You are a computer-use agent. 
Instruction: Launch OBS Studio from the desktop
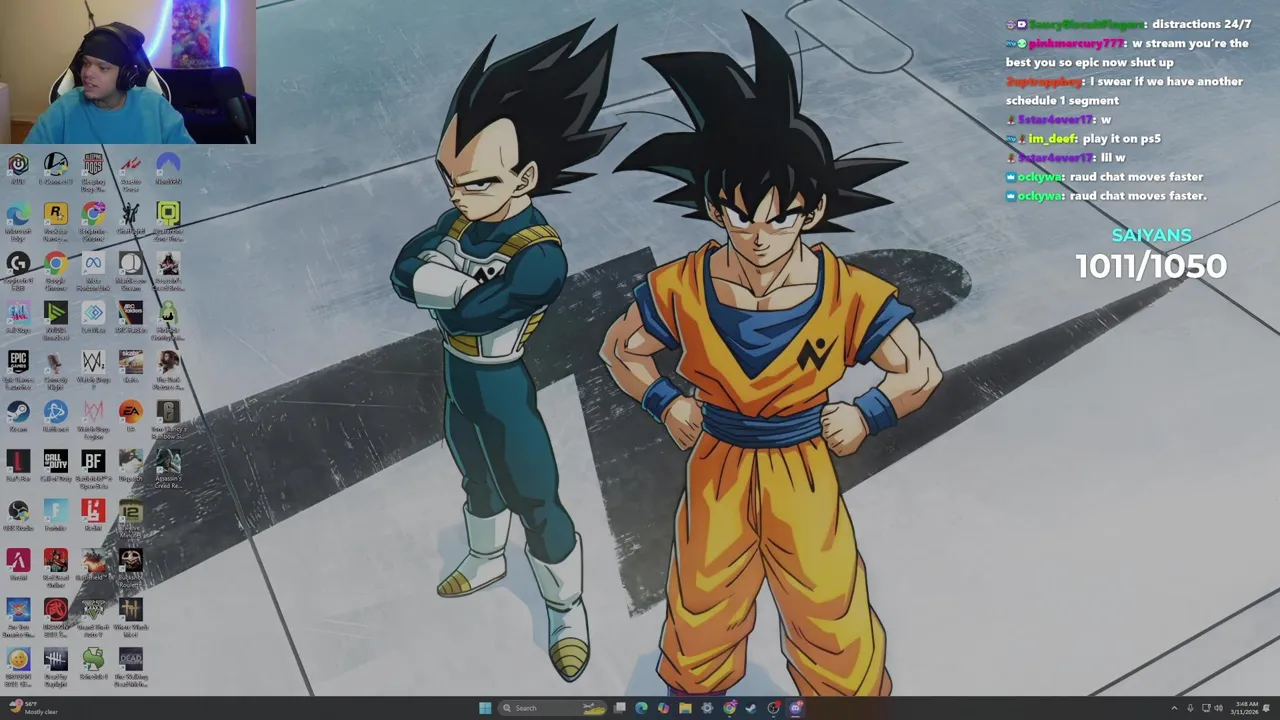(x=18, y=515)
